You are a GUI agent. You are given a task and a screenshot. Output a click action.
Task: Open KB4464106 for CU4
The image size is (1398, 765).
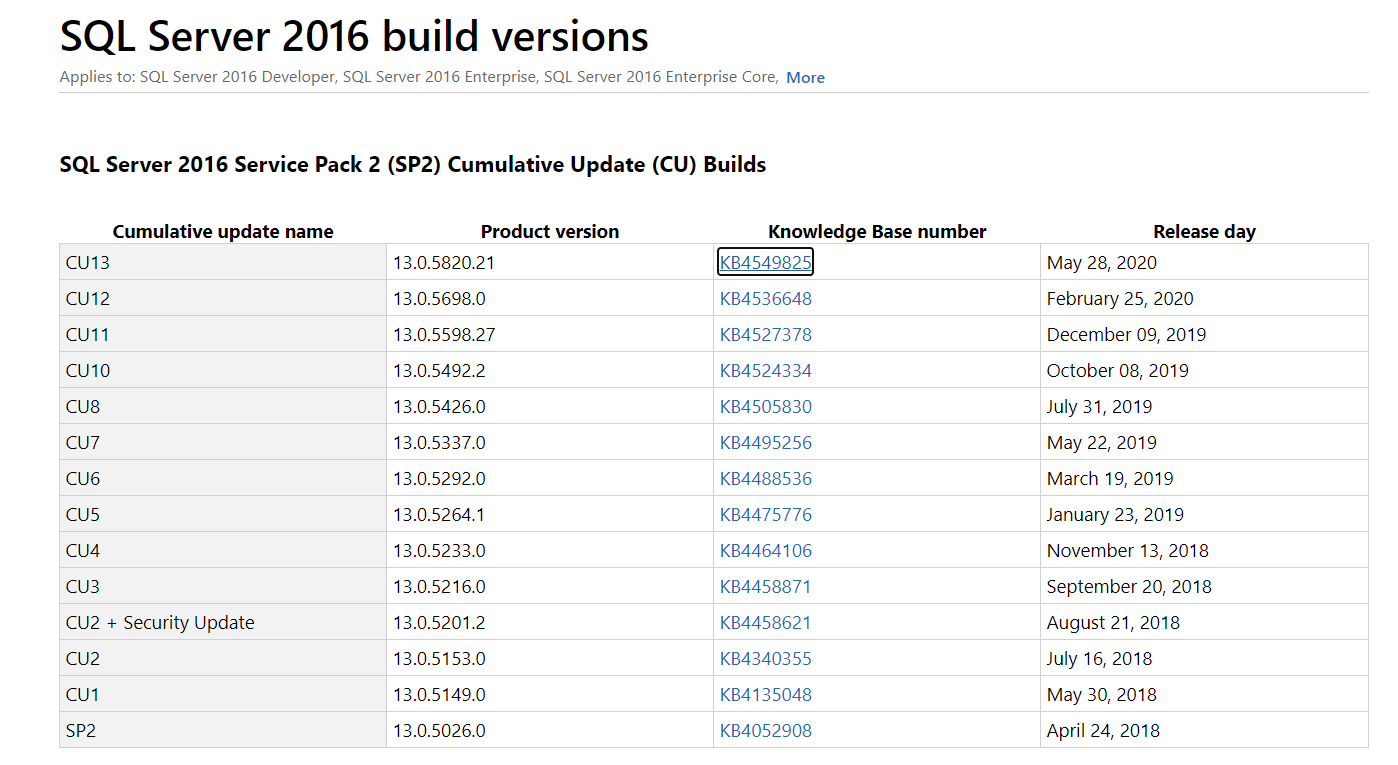coord(765,550)
